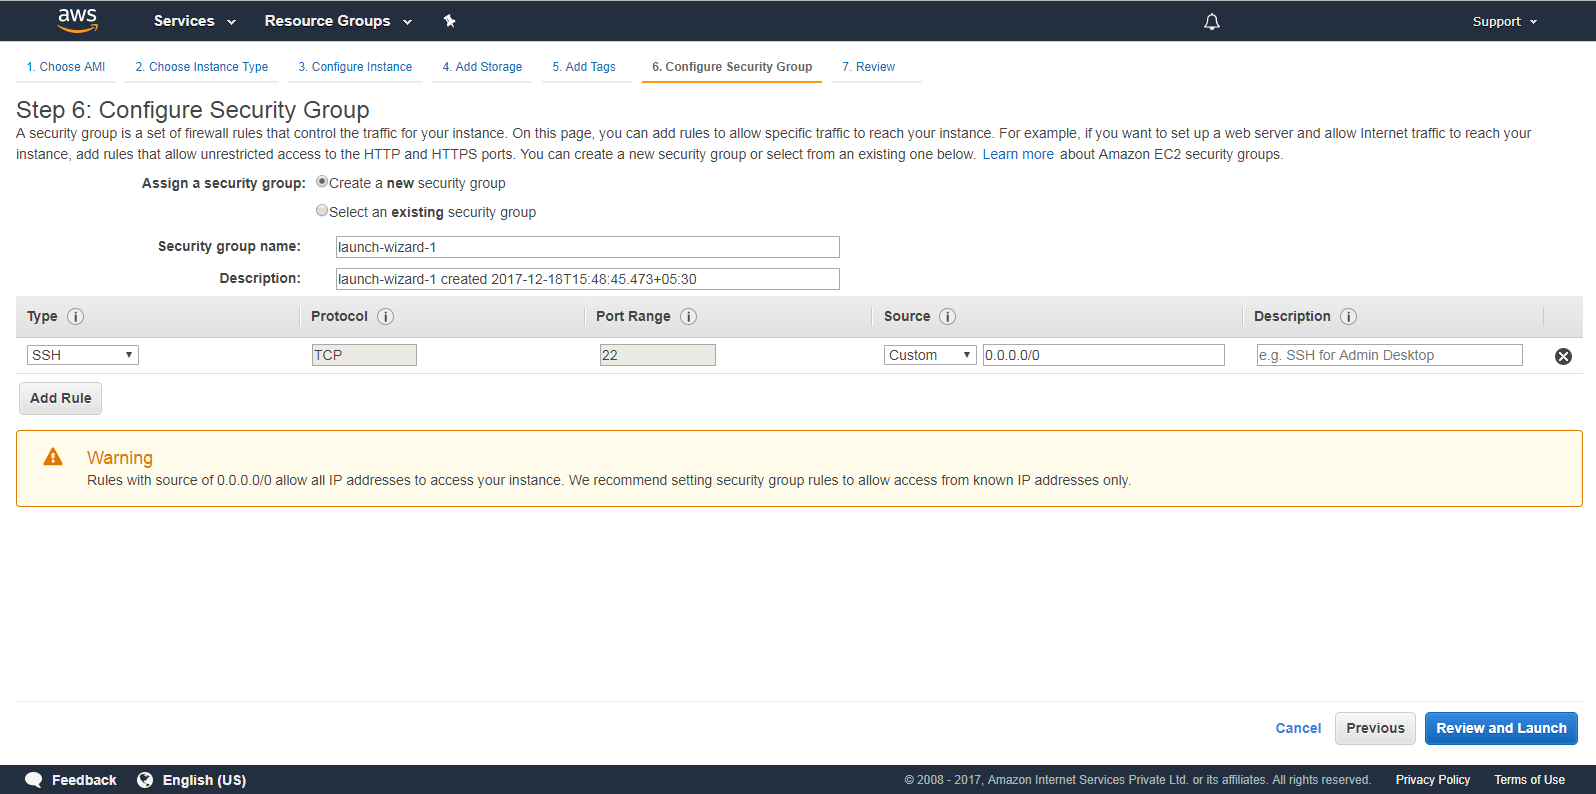This screenshot has height=794, width=1596.
Task: Switch to the 7. Review step
Action: (x=868, y=67)
